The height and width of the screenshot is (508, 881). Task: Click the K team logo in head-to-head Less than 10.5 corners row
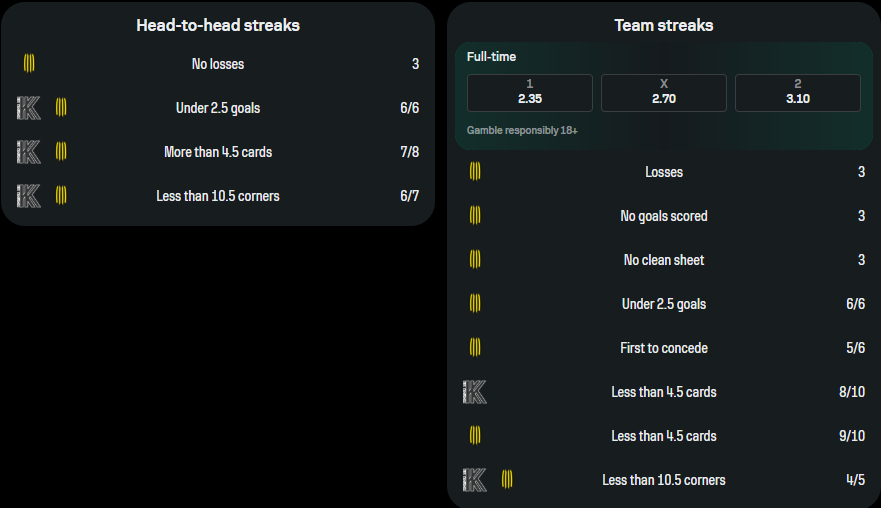(x=28, y=196)
